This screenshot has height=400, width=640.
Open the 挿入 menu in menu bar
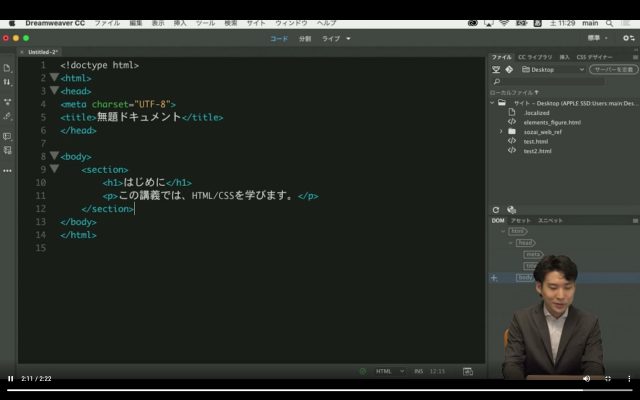(180, 23)
